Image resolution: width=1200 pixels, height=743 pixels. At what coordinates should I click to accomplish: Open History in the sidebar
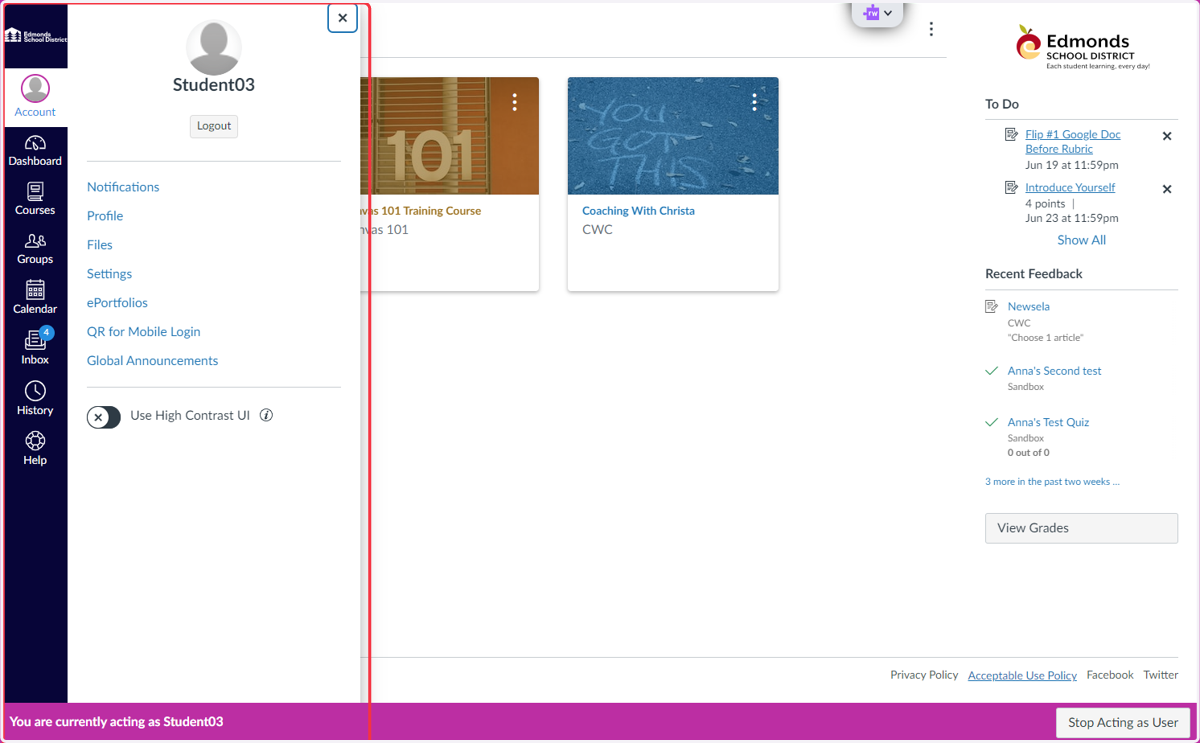[35, 398]
